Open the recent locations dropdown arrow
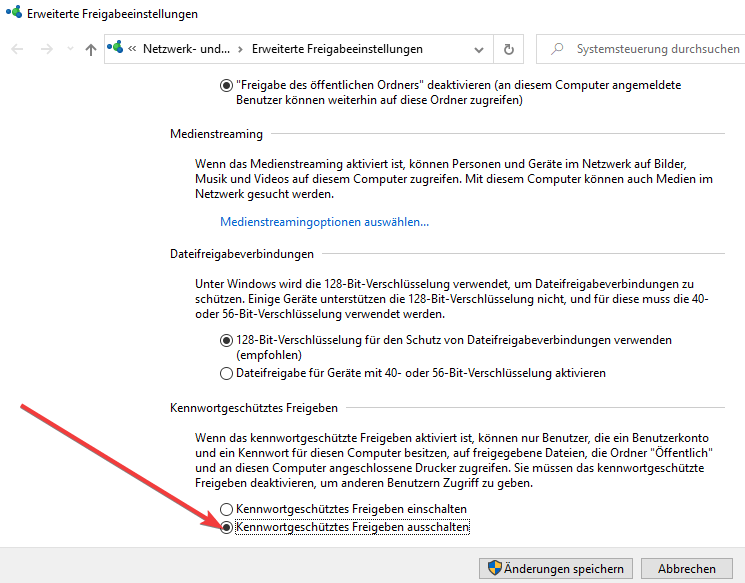745x583 pixels. tap(70, 49)
